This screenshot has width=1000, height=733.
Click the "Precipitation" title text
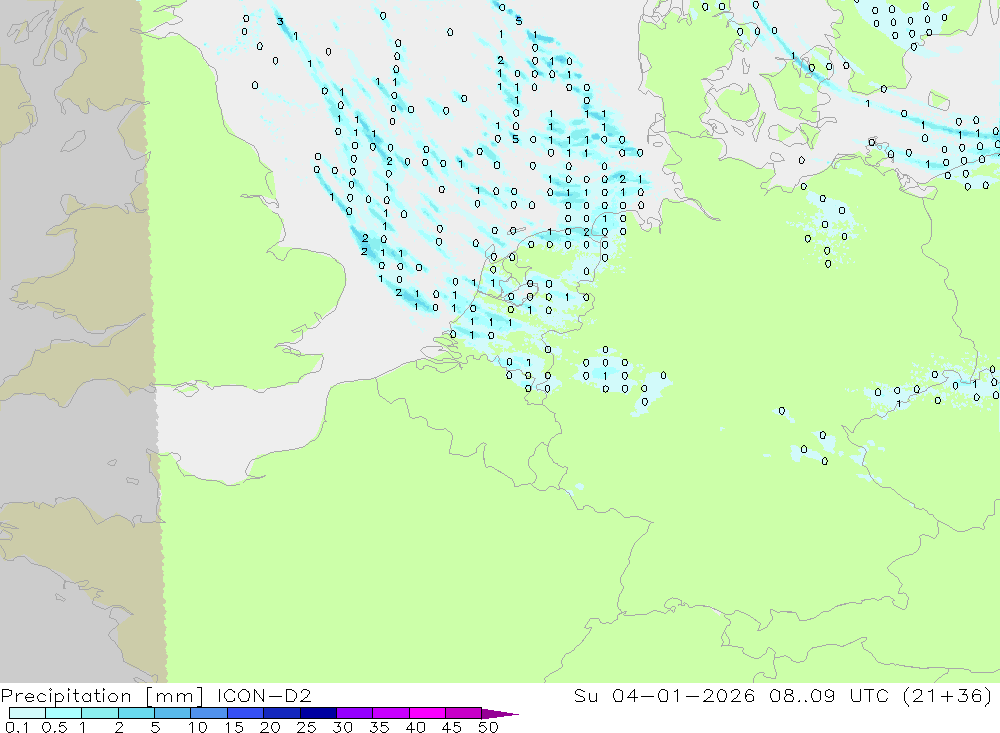[66, 696]
